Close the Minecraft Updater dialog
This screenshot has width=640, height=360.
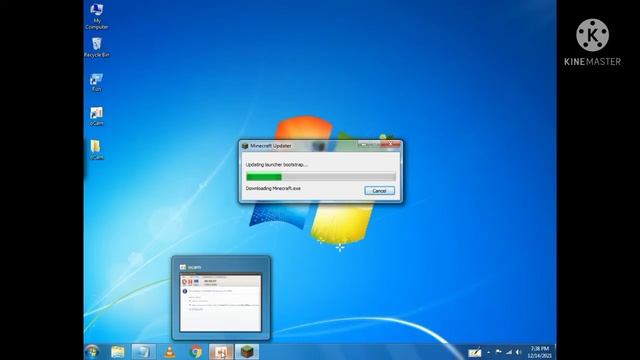391,144
